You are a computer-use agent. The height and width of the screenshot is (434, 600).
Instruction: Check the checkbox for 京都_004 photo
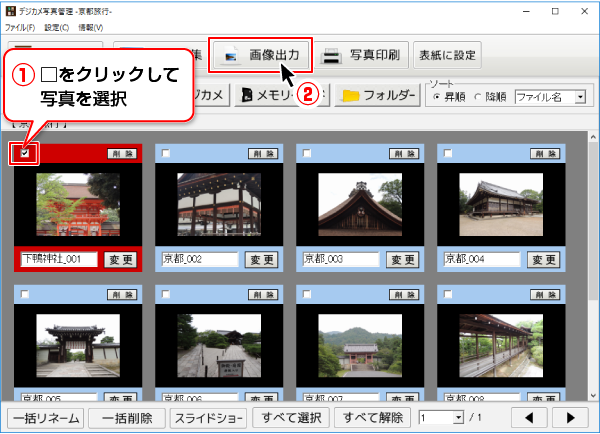click(x=448, y=153)
